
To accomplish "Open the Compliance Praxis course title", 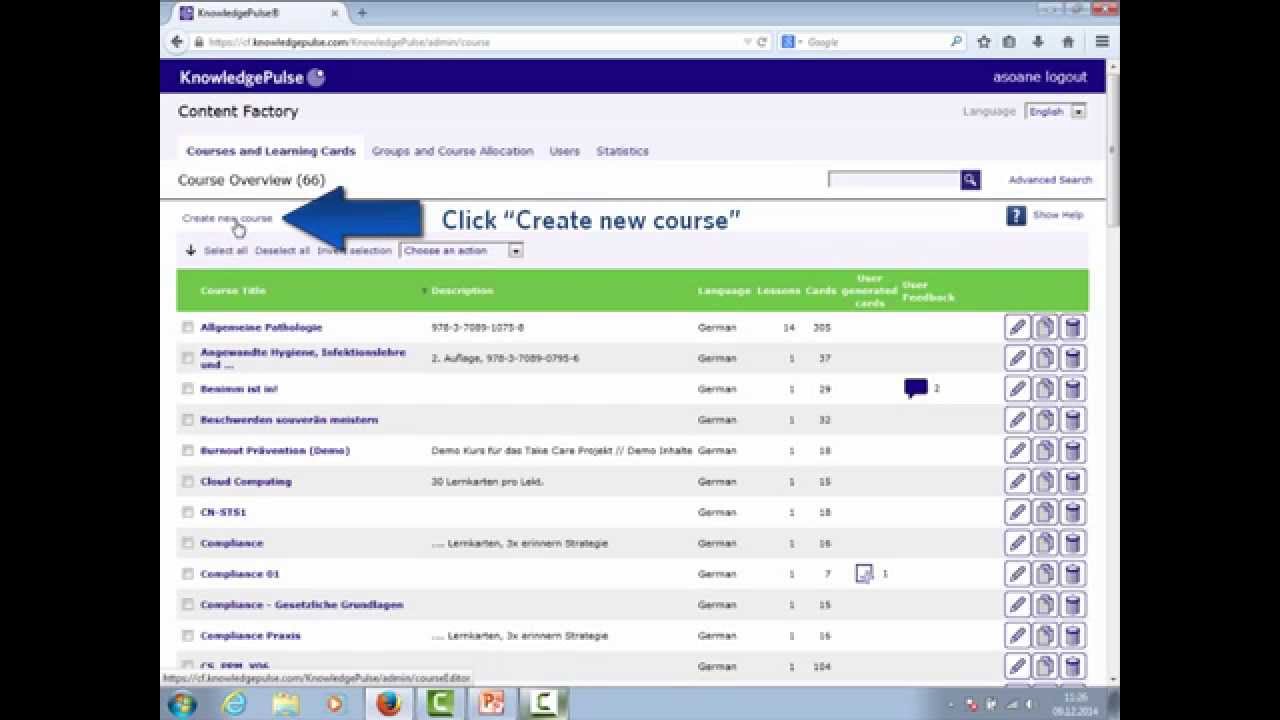I will (250, 636).
